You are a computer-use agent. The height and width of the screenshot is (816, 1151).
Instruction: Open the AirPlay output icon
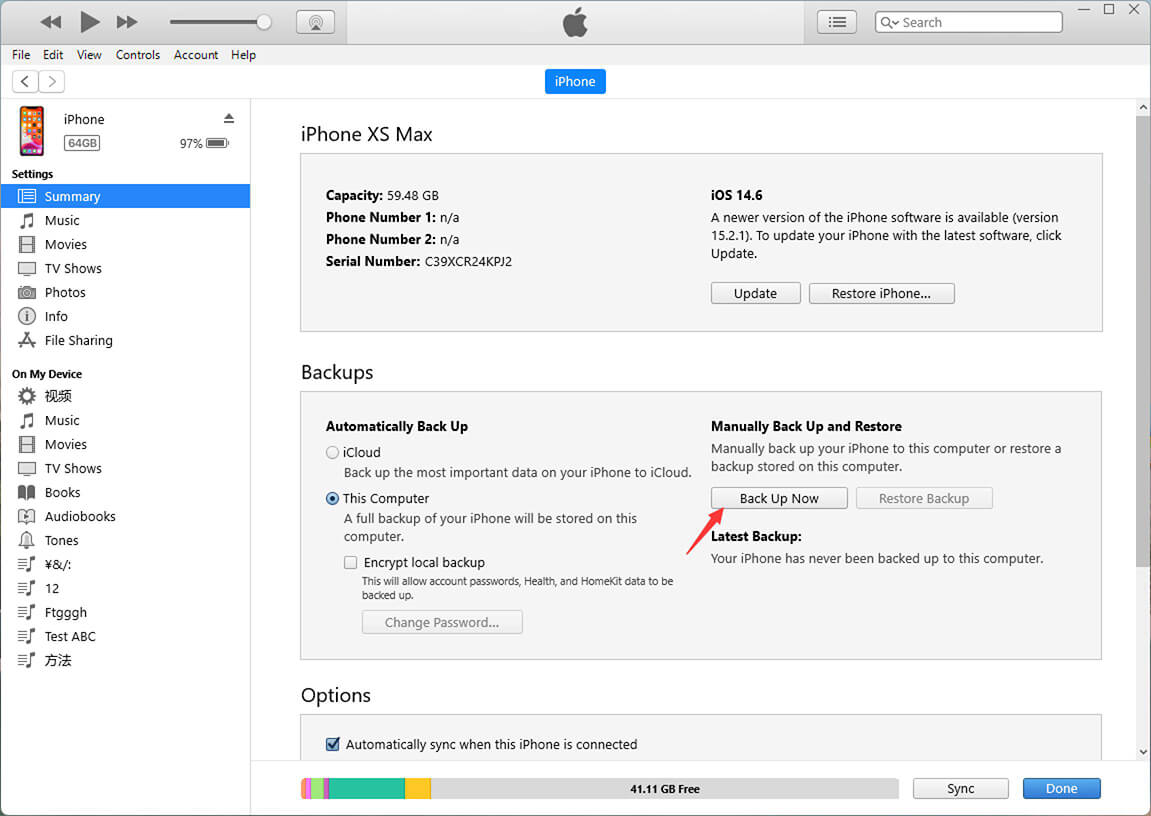[x=316, y=22]
